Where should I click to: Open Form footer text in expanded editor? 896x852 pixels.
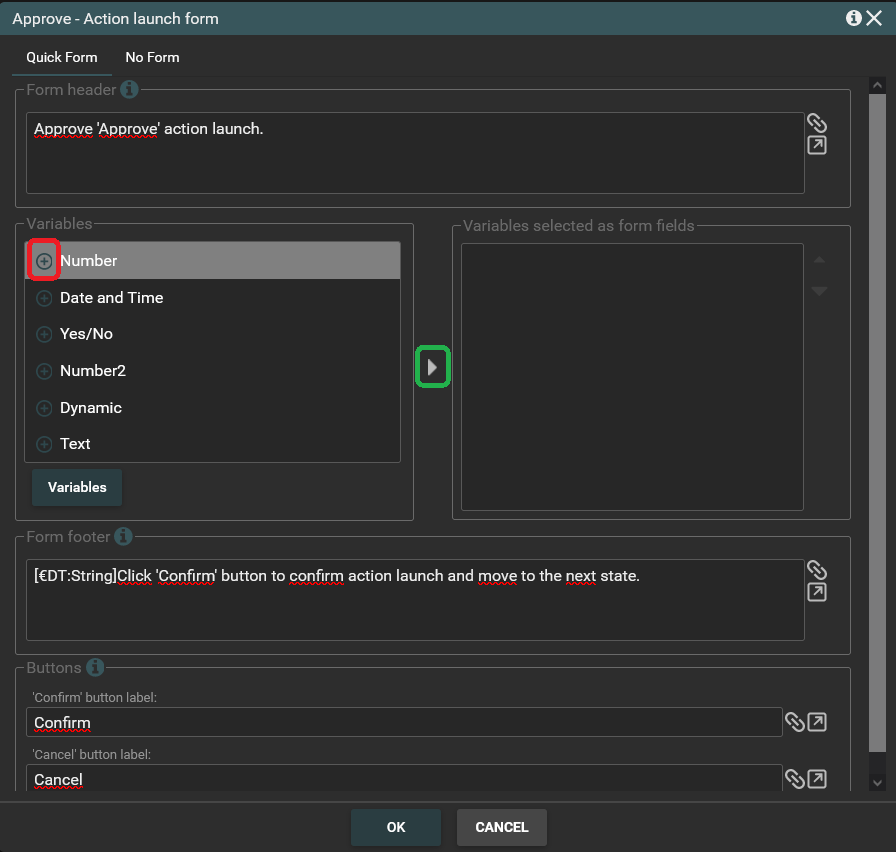point(817,593)
